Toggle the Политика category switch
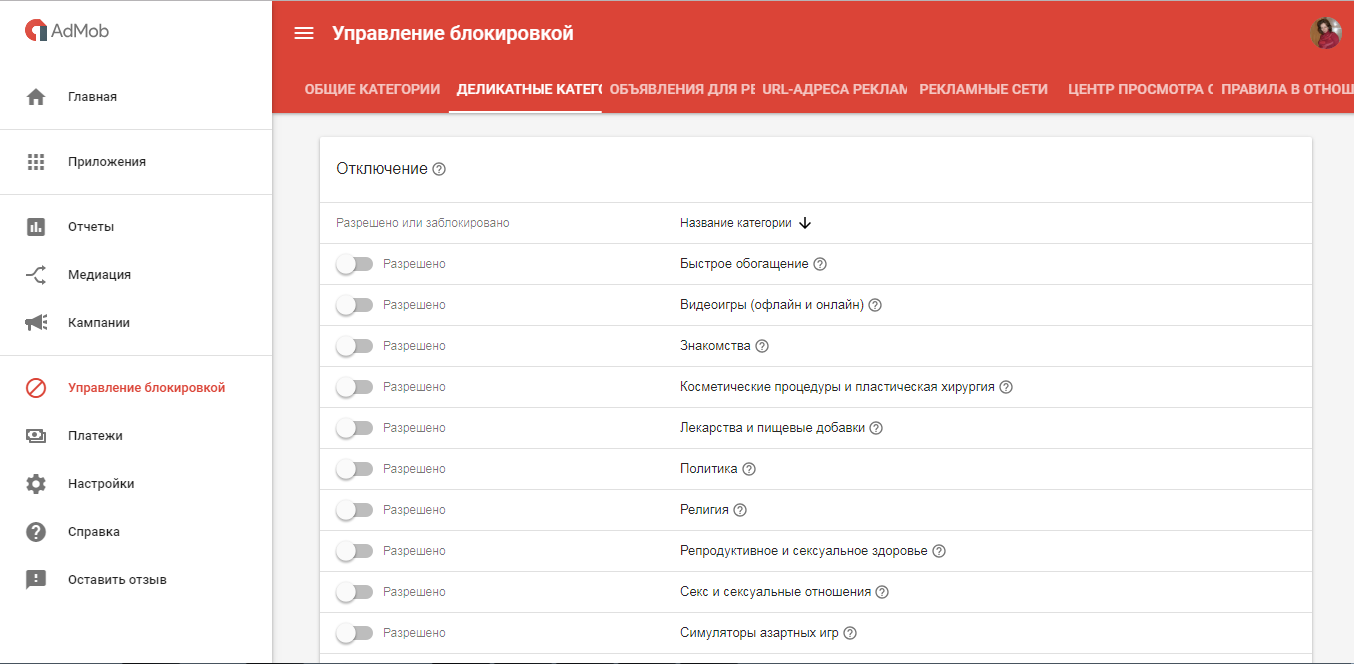 click(355, 468)
